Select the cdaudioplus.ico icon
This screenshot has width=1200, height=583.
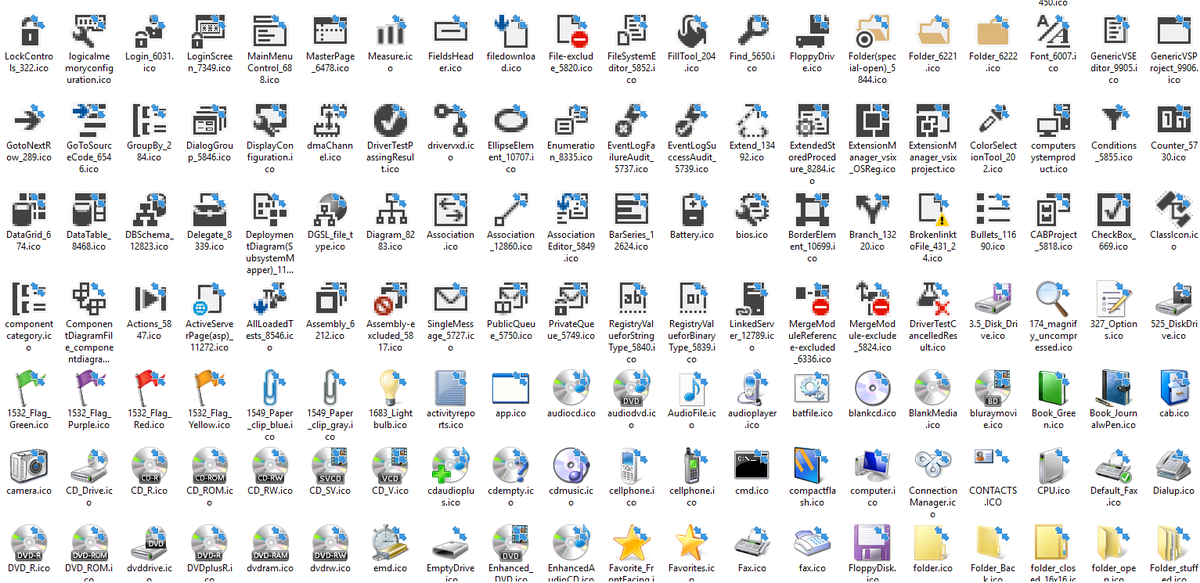(451, 464)
